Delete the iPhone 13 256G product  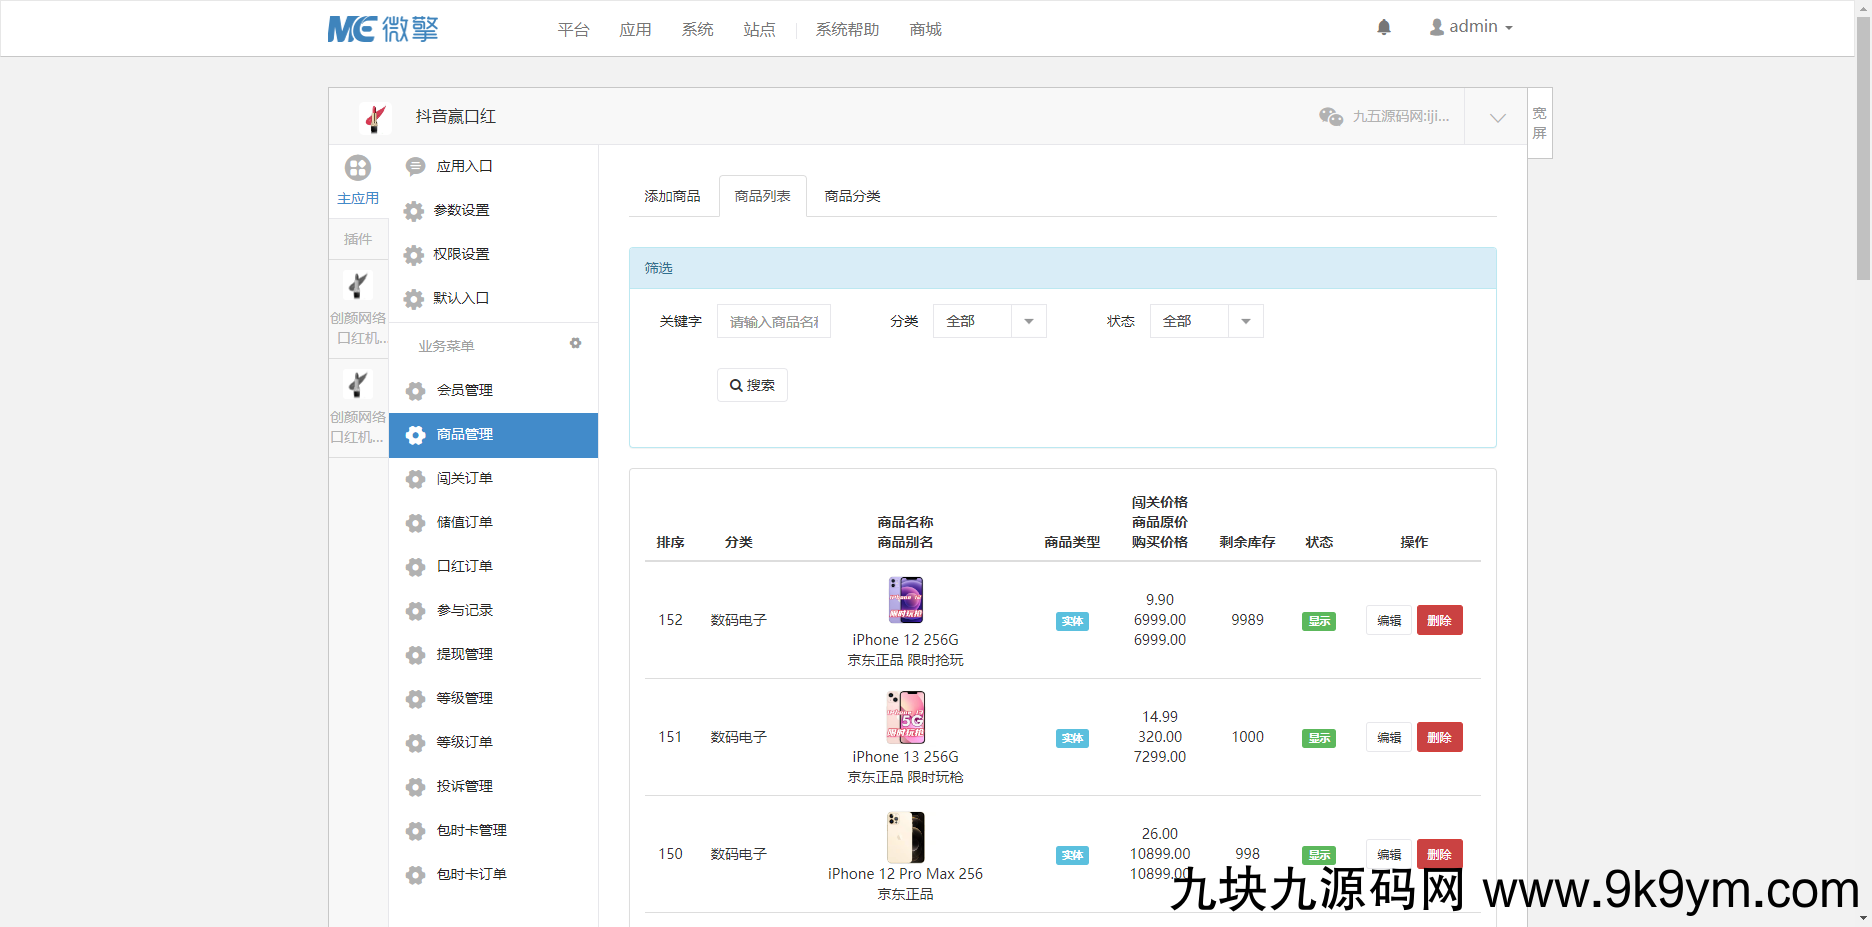[x=1439, y=737]
